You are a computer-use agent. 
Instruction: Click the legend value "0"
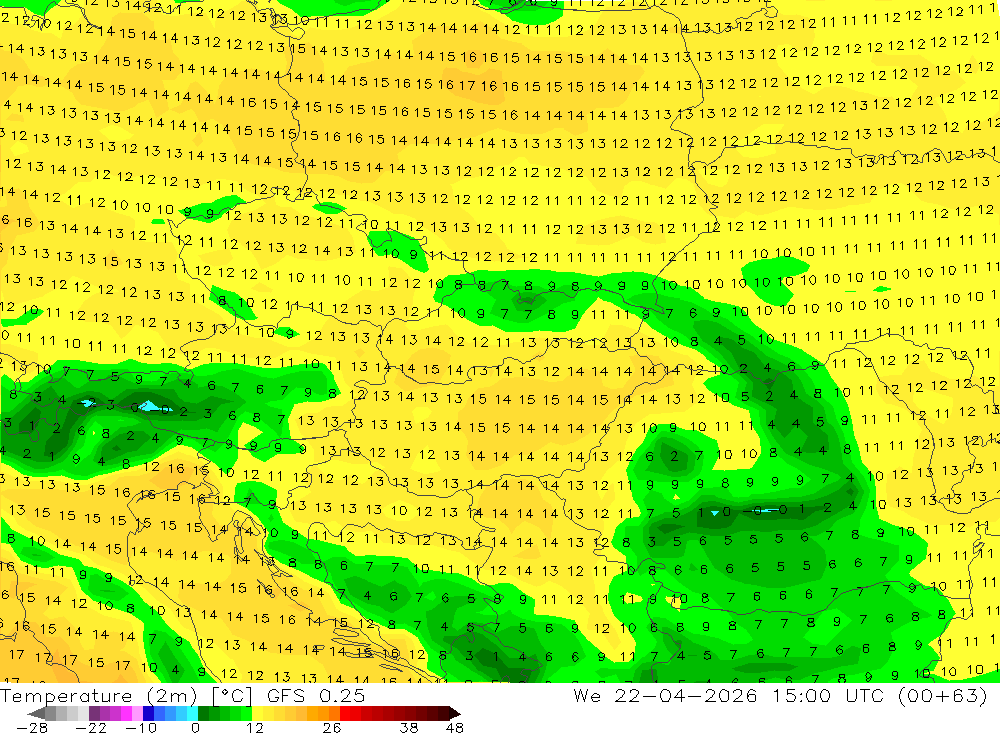[x=195, y=727]
